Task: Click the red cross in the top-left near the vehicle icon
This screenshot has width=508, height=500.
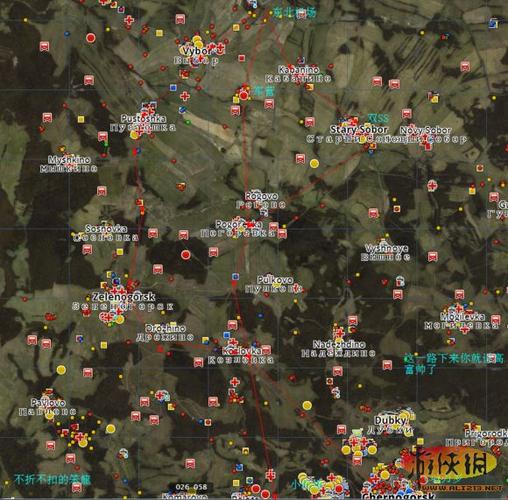Action: [x=129, y=20]
